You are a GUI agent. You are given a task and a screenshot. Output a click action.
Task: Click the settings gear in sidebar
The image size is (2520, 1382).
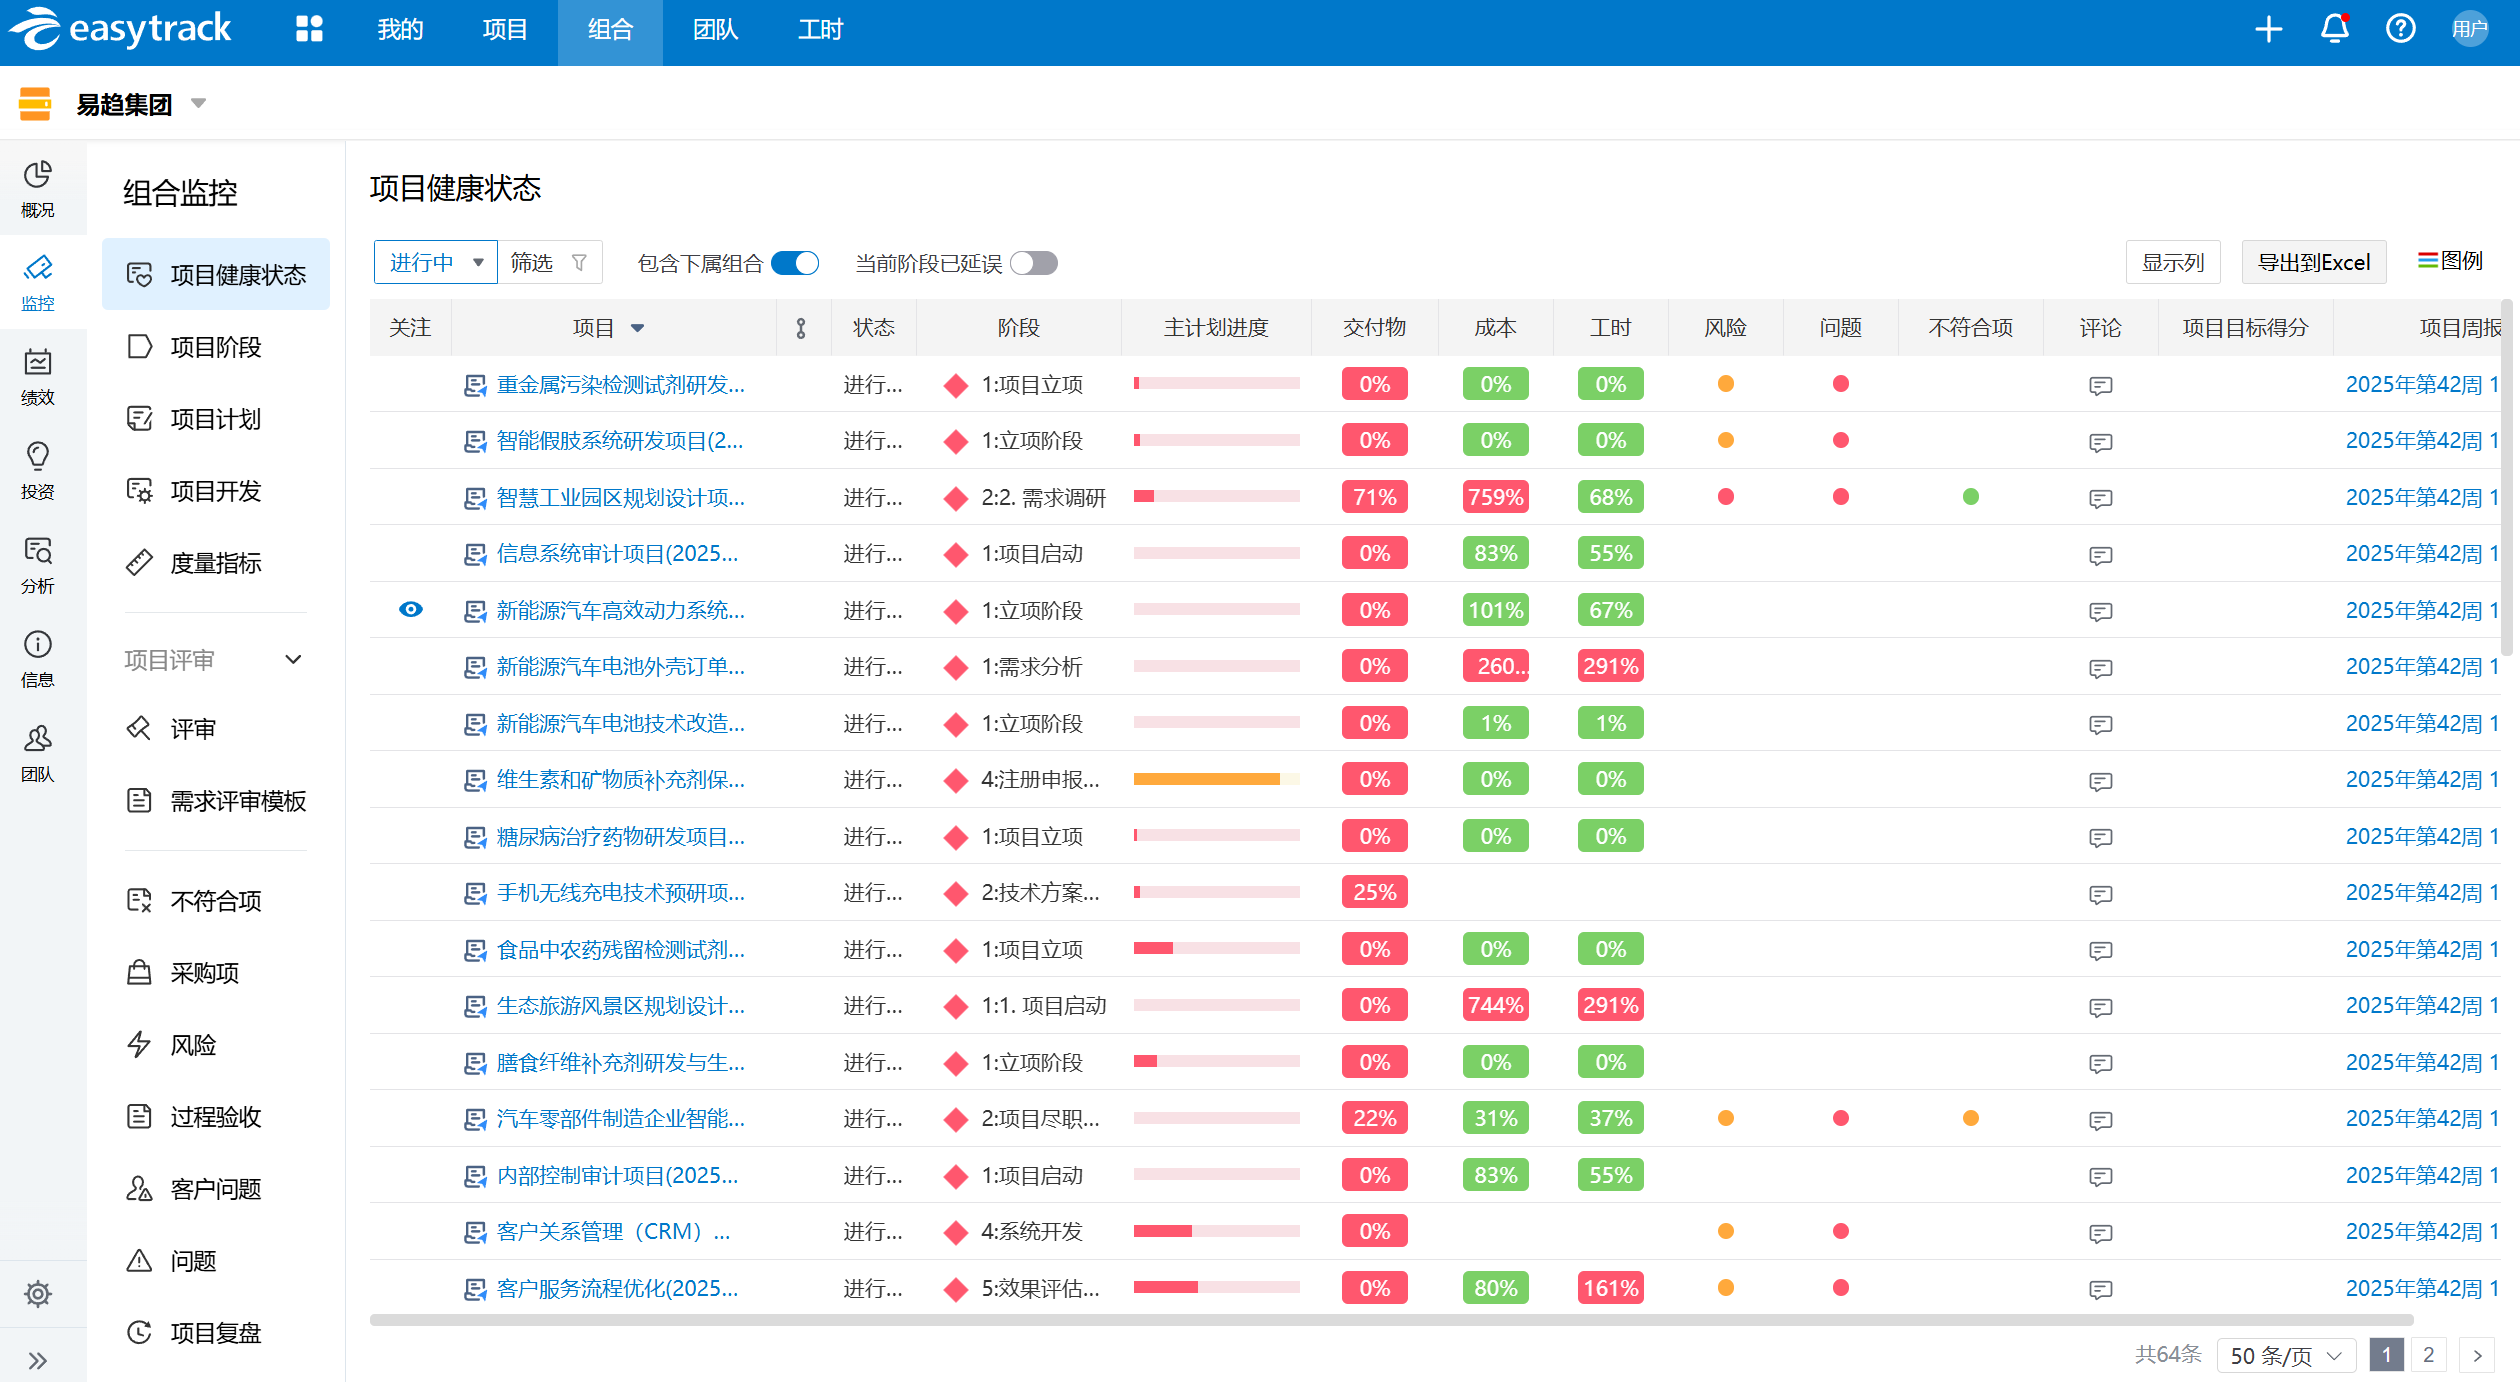click(x=38, y=1293)
